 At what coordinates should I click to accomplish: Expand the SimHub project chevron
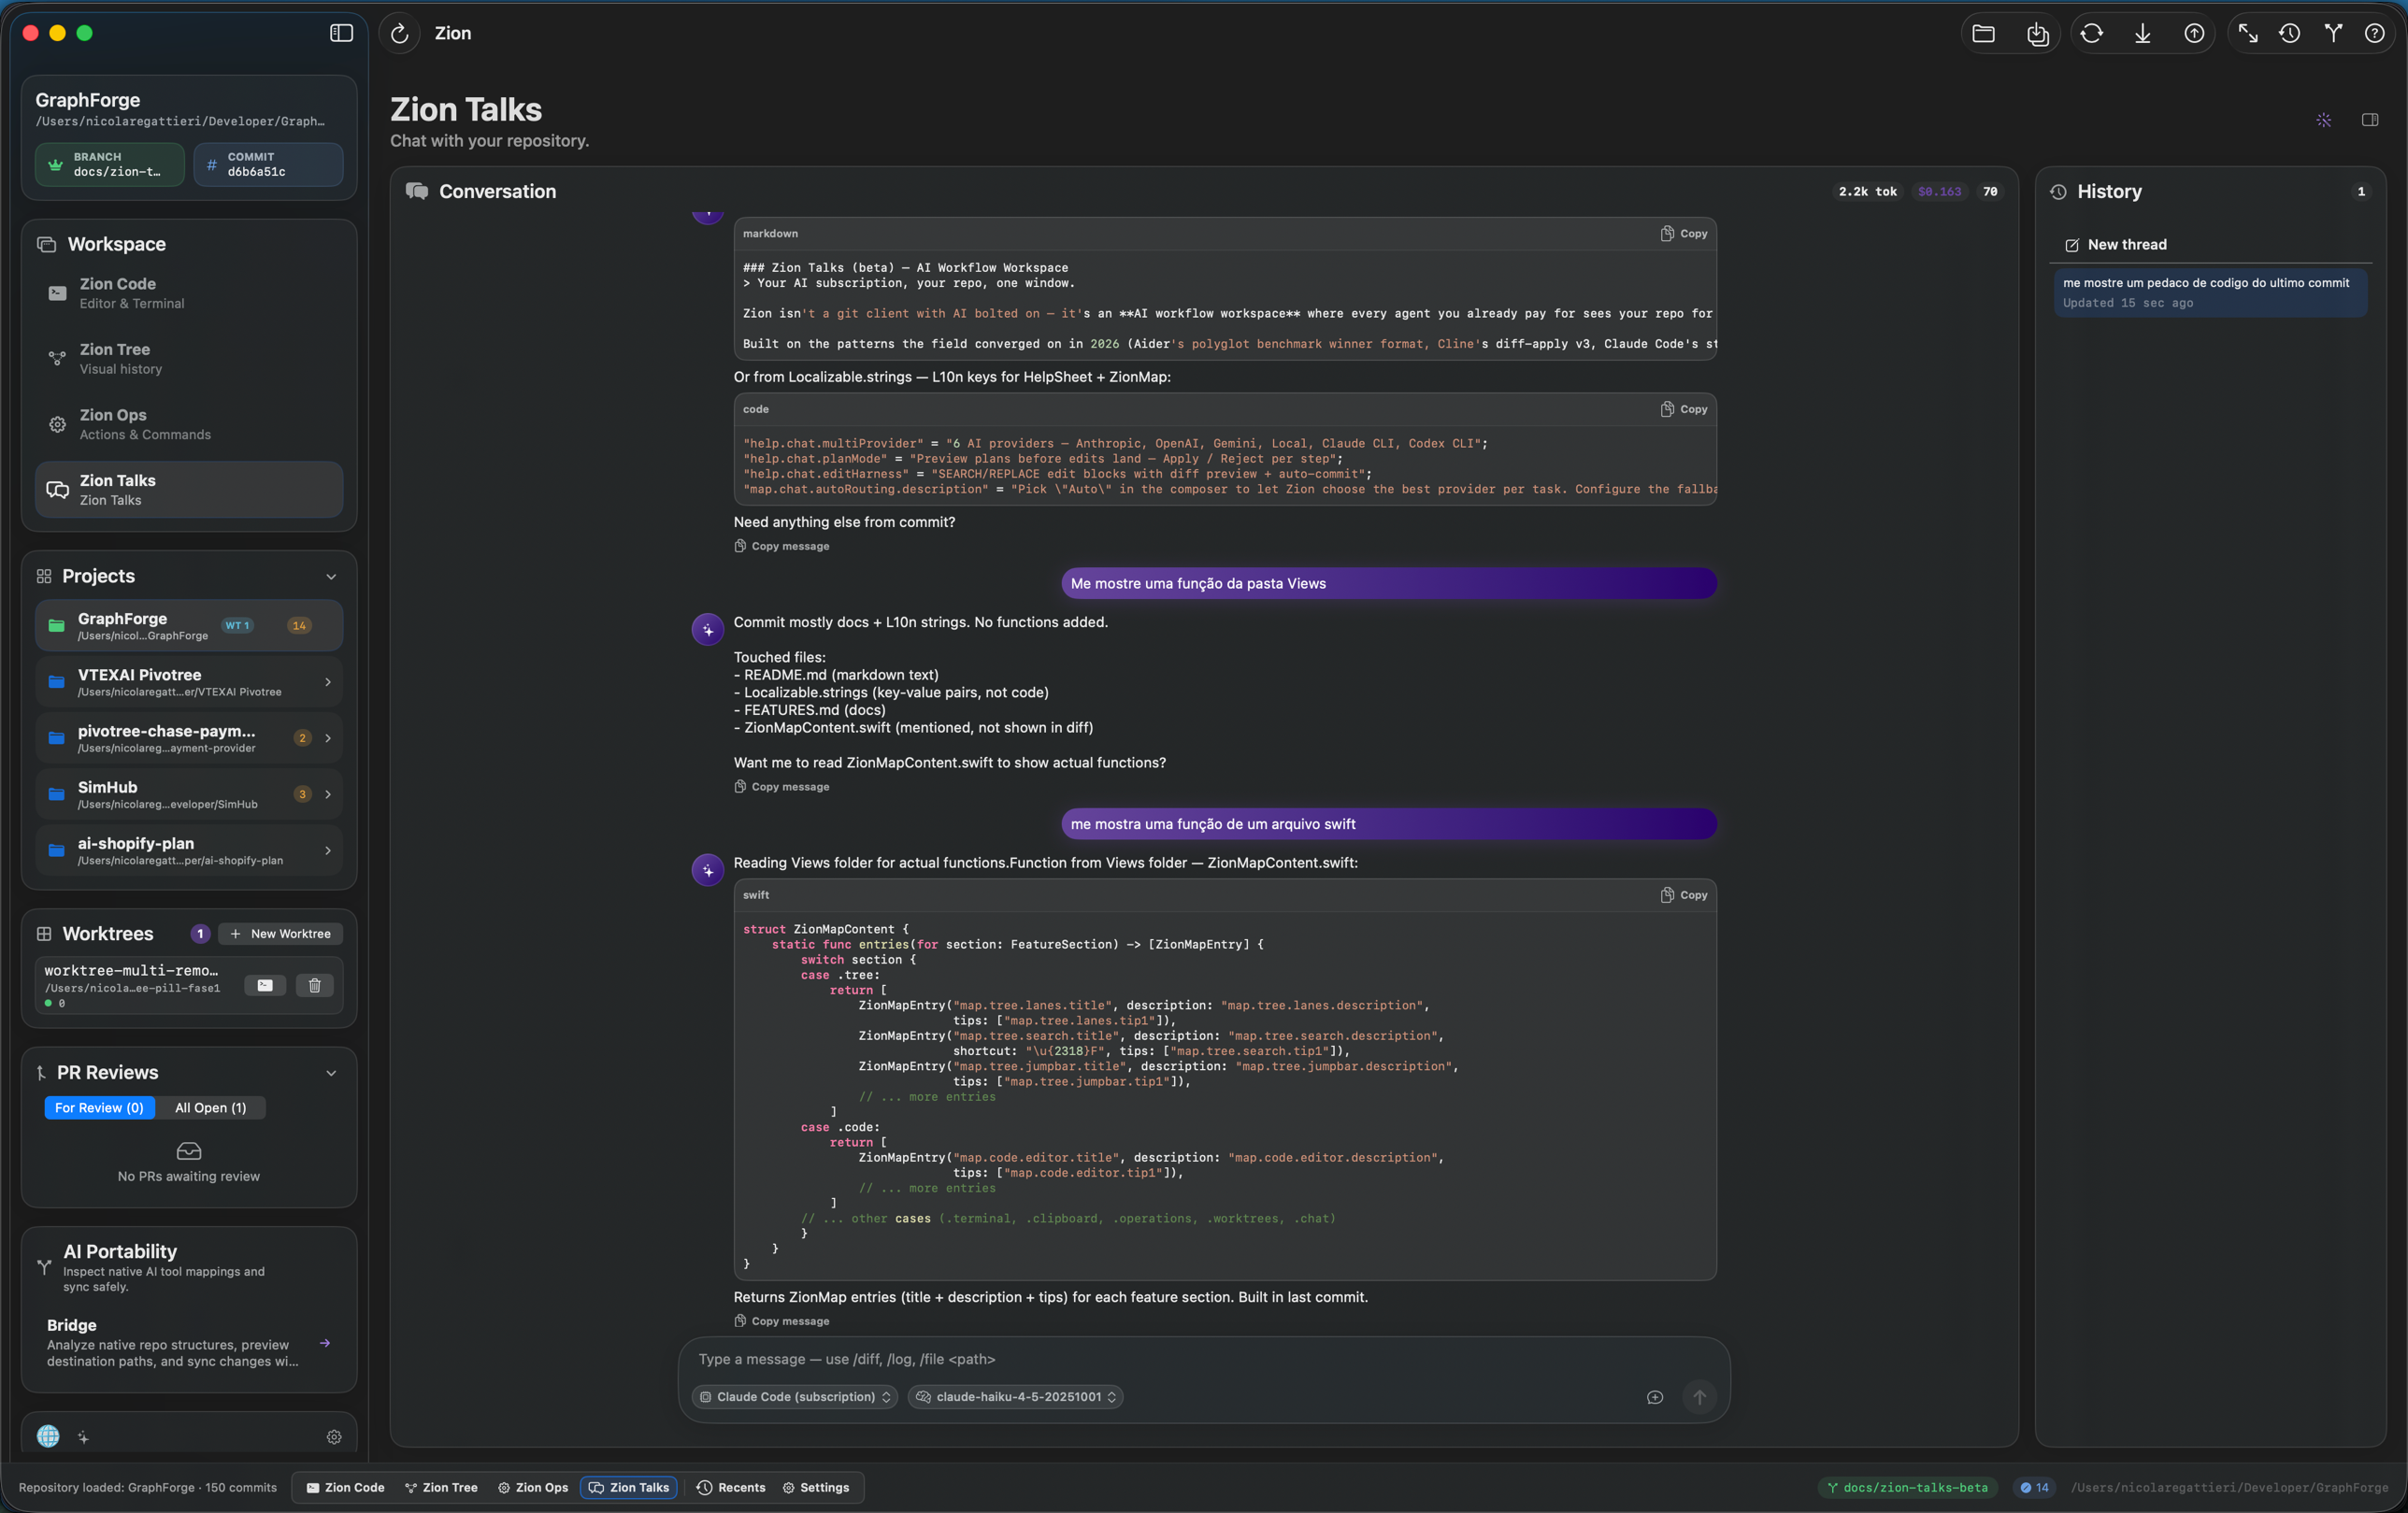pyautogui.click(x=328, y=794)
